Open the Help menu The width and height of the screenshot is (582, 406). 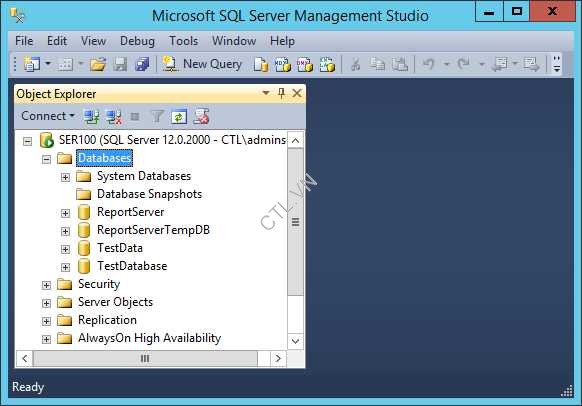click(x=282, y=41)
